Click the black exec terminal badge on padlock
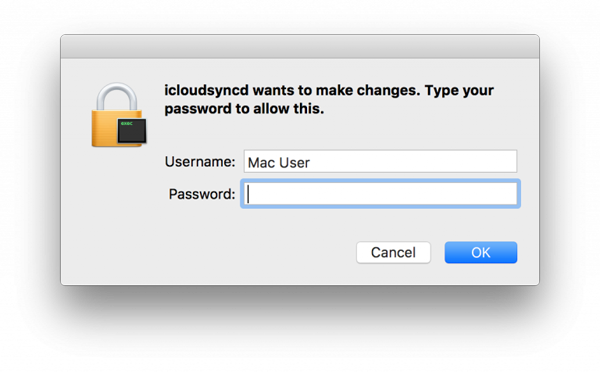 coord(132,131)
